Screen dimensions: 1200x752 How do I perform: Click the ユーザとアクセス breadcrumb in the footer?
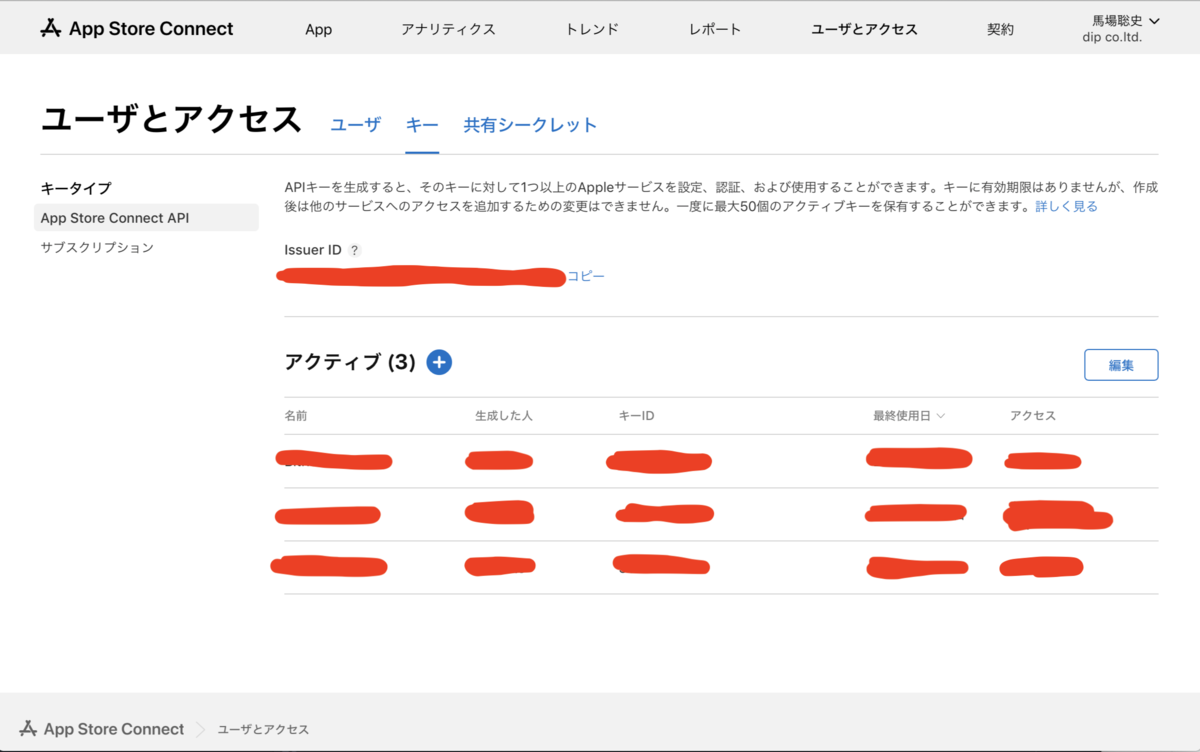point(263,730)
